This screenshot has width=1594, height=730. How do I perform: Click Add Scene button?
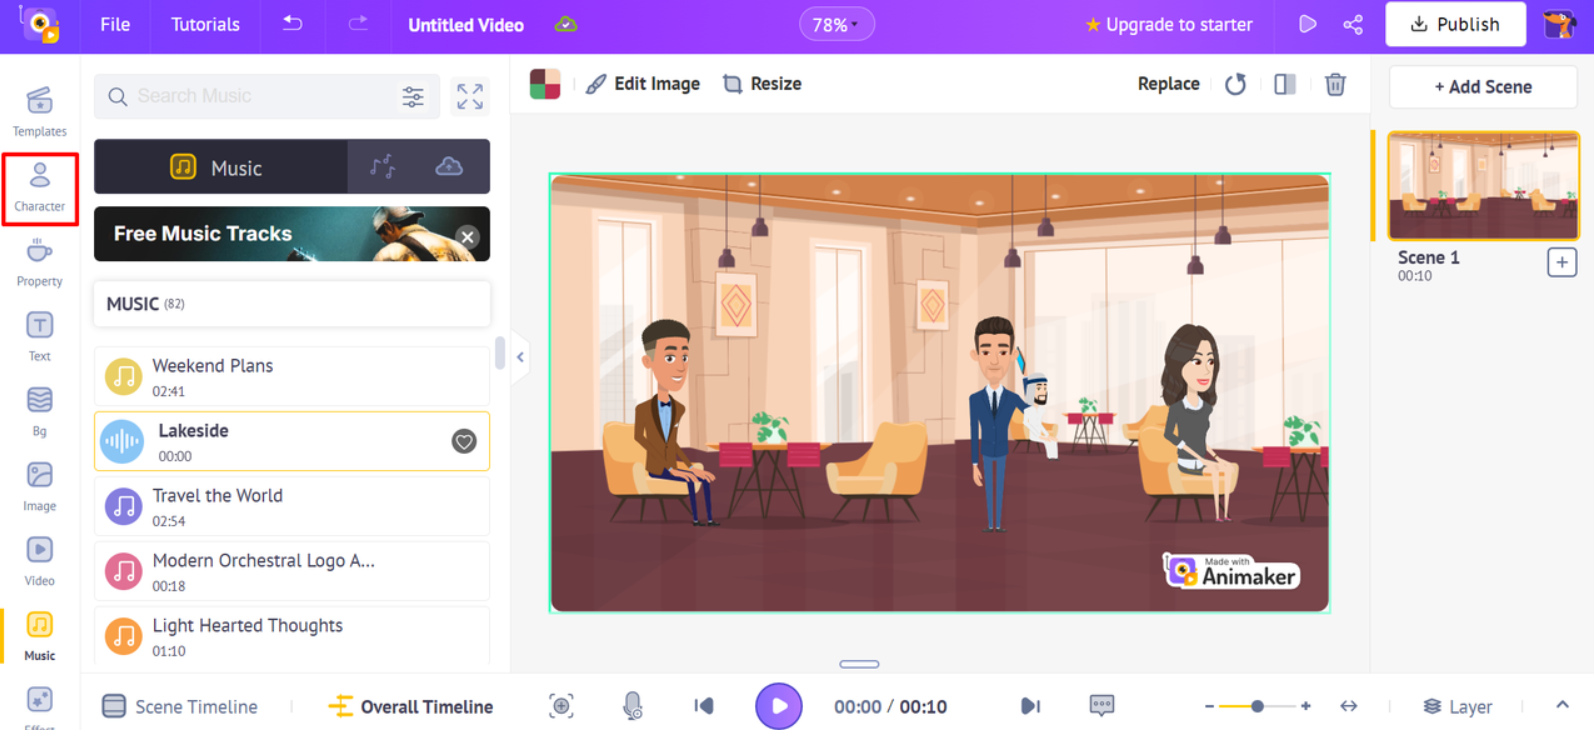click(1483, 87)
